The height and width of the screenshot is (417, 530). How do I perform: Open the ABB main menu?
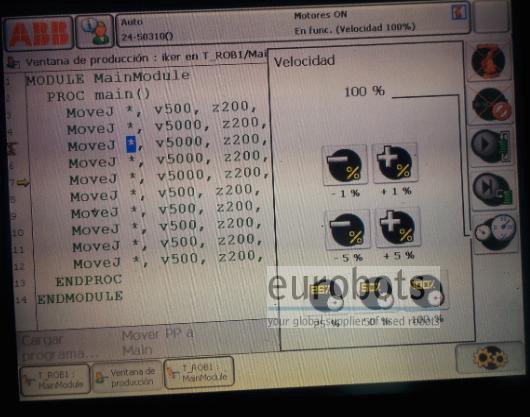click(39, 33)
